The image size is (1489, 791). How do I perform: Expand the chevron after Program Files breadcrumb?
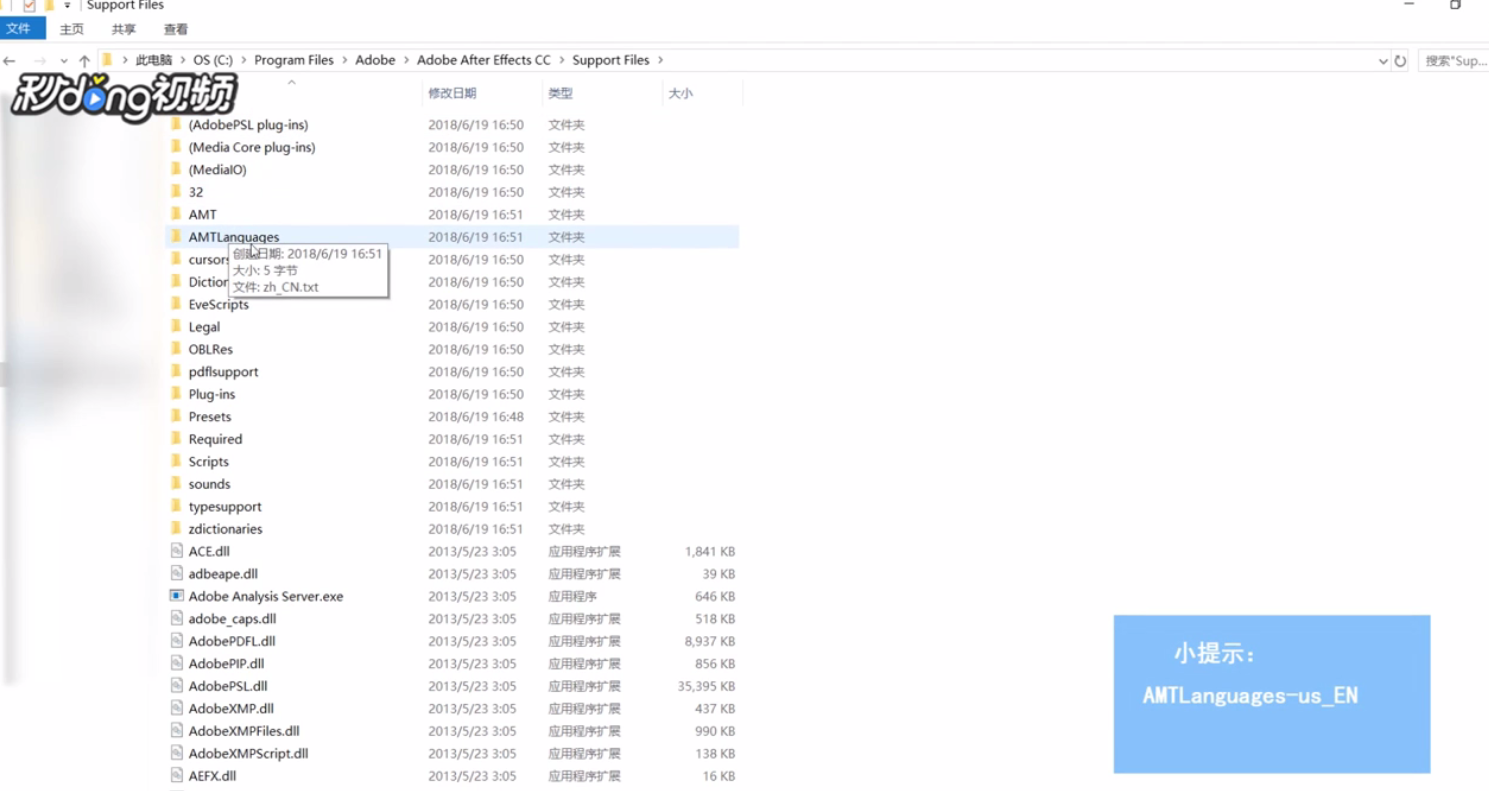point(344,60)
